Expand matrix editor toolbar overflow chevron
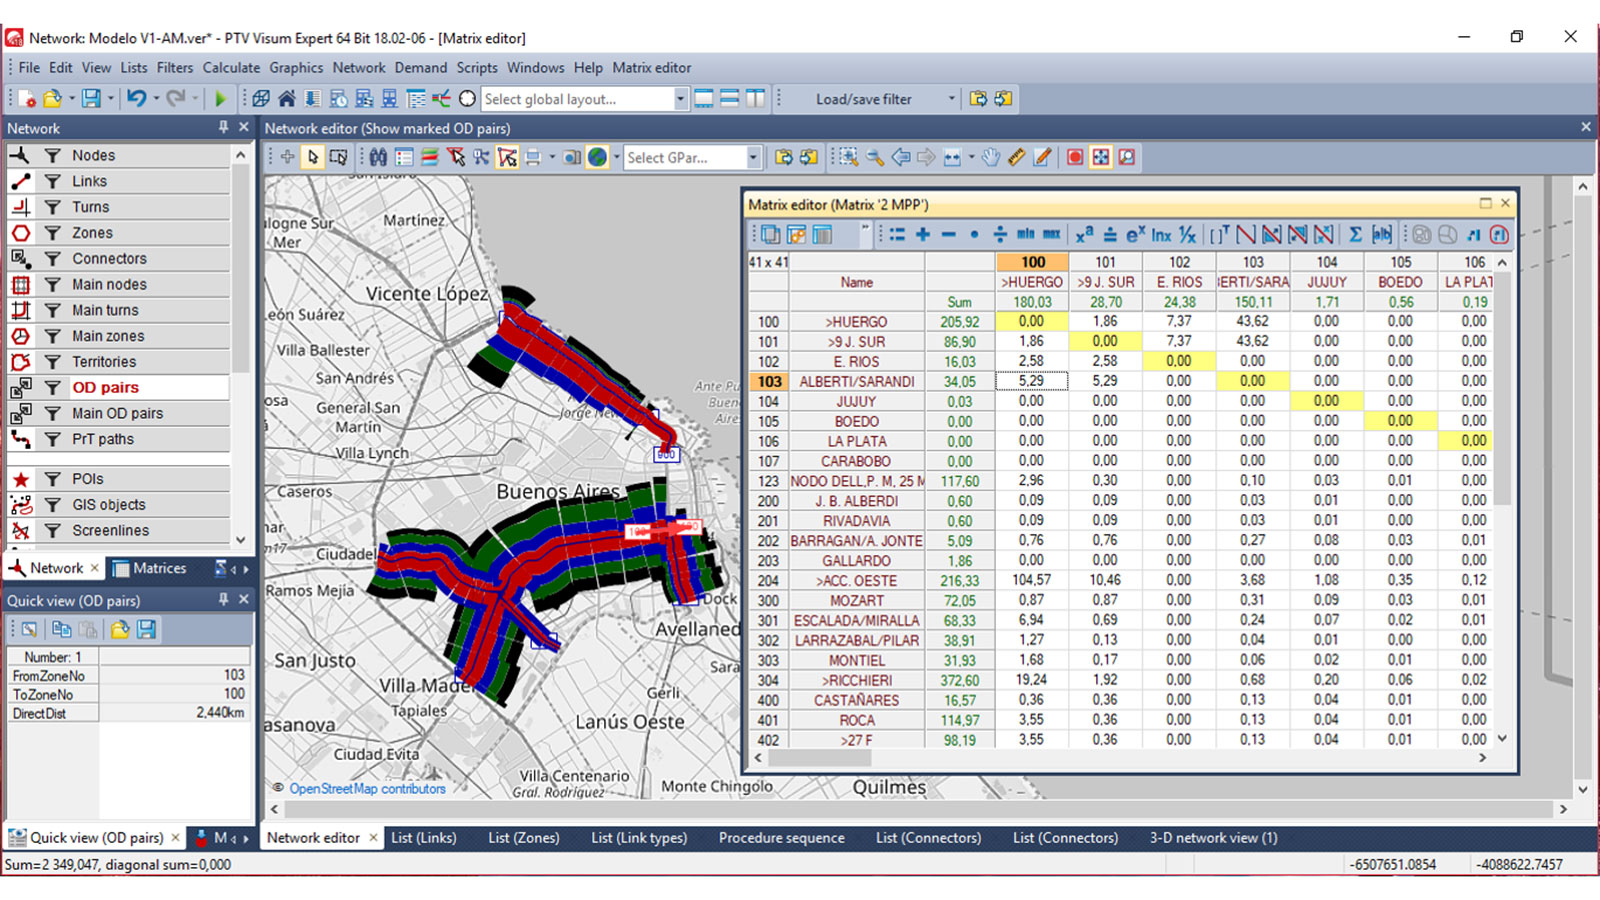 [865, 230]
